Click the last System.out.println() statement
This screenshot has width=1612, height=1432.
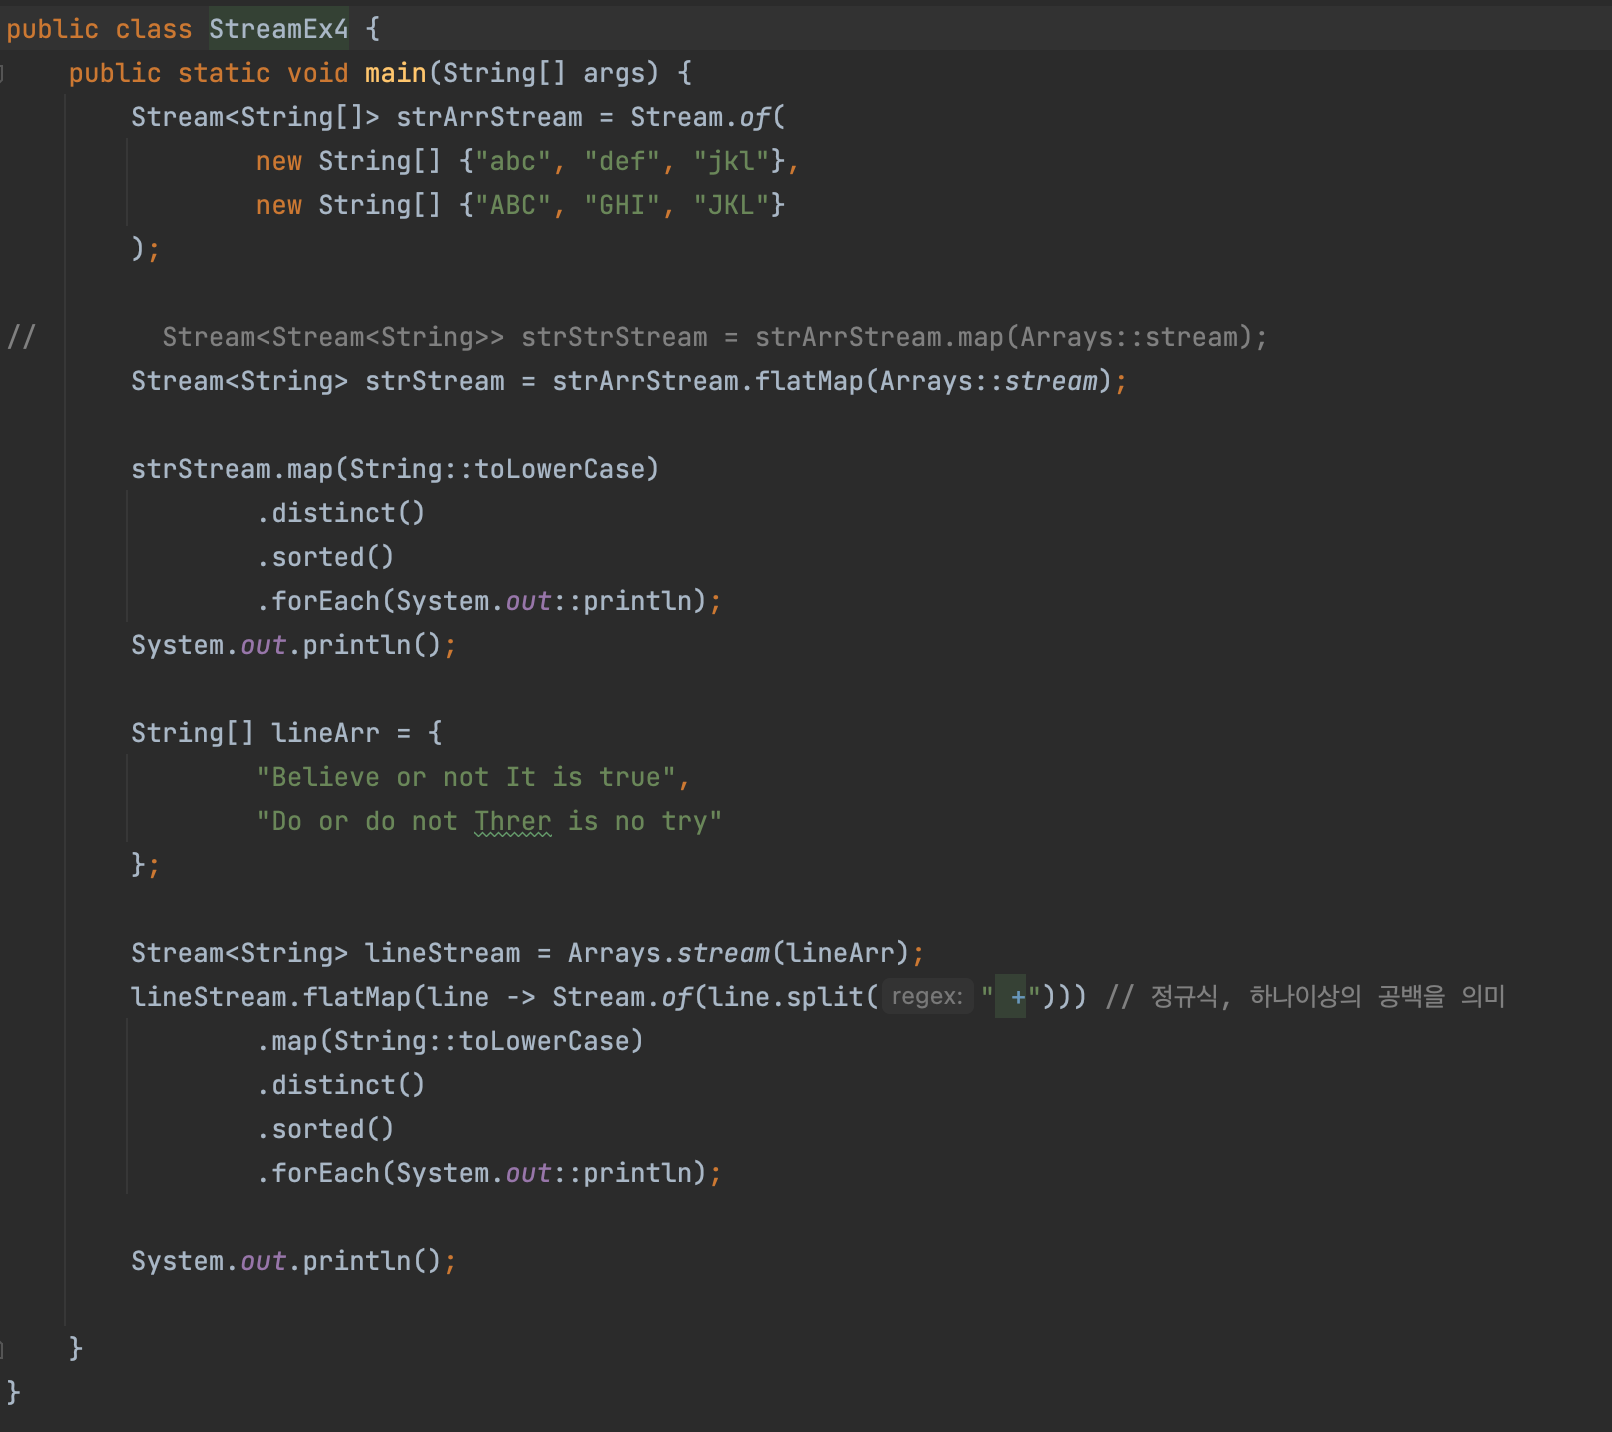(x=294, y=1261)
